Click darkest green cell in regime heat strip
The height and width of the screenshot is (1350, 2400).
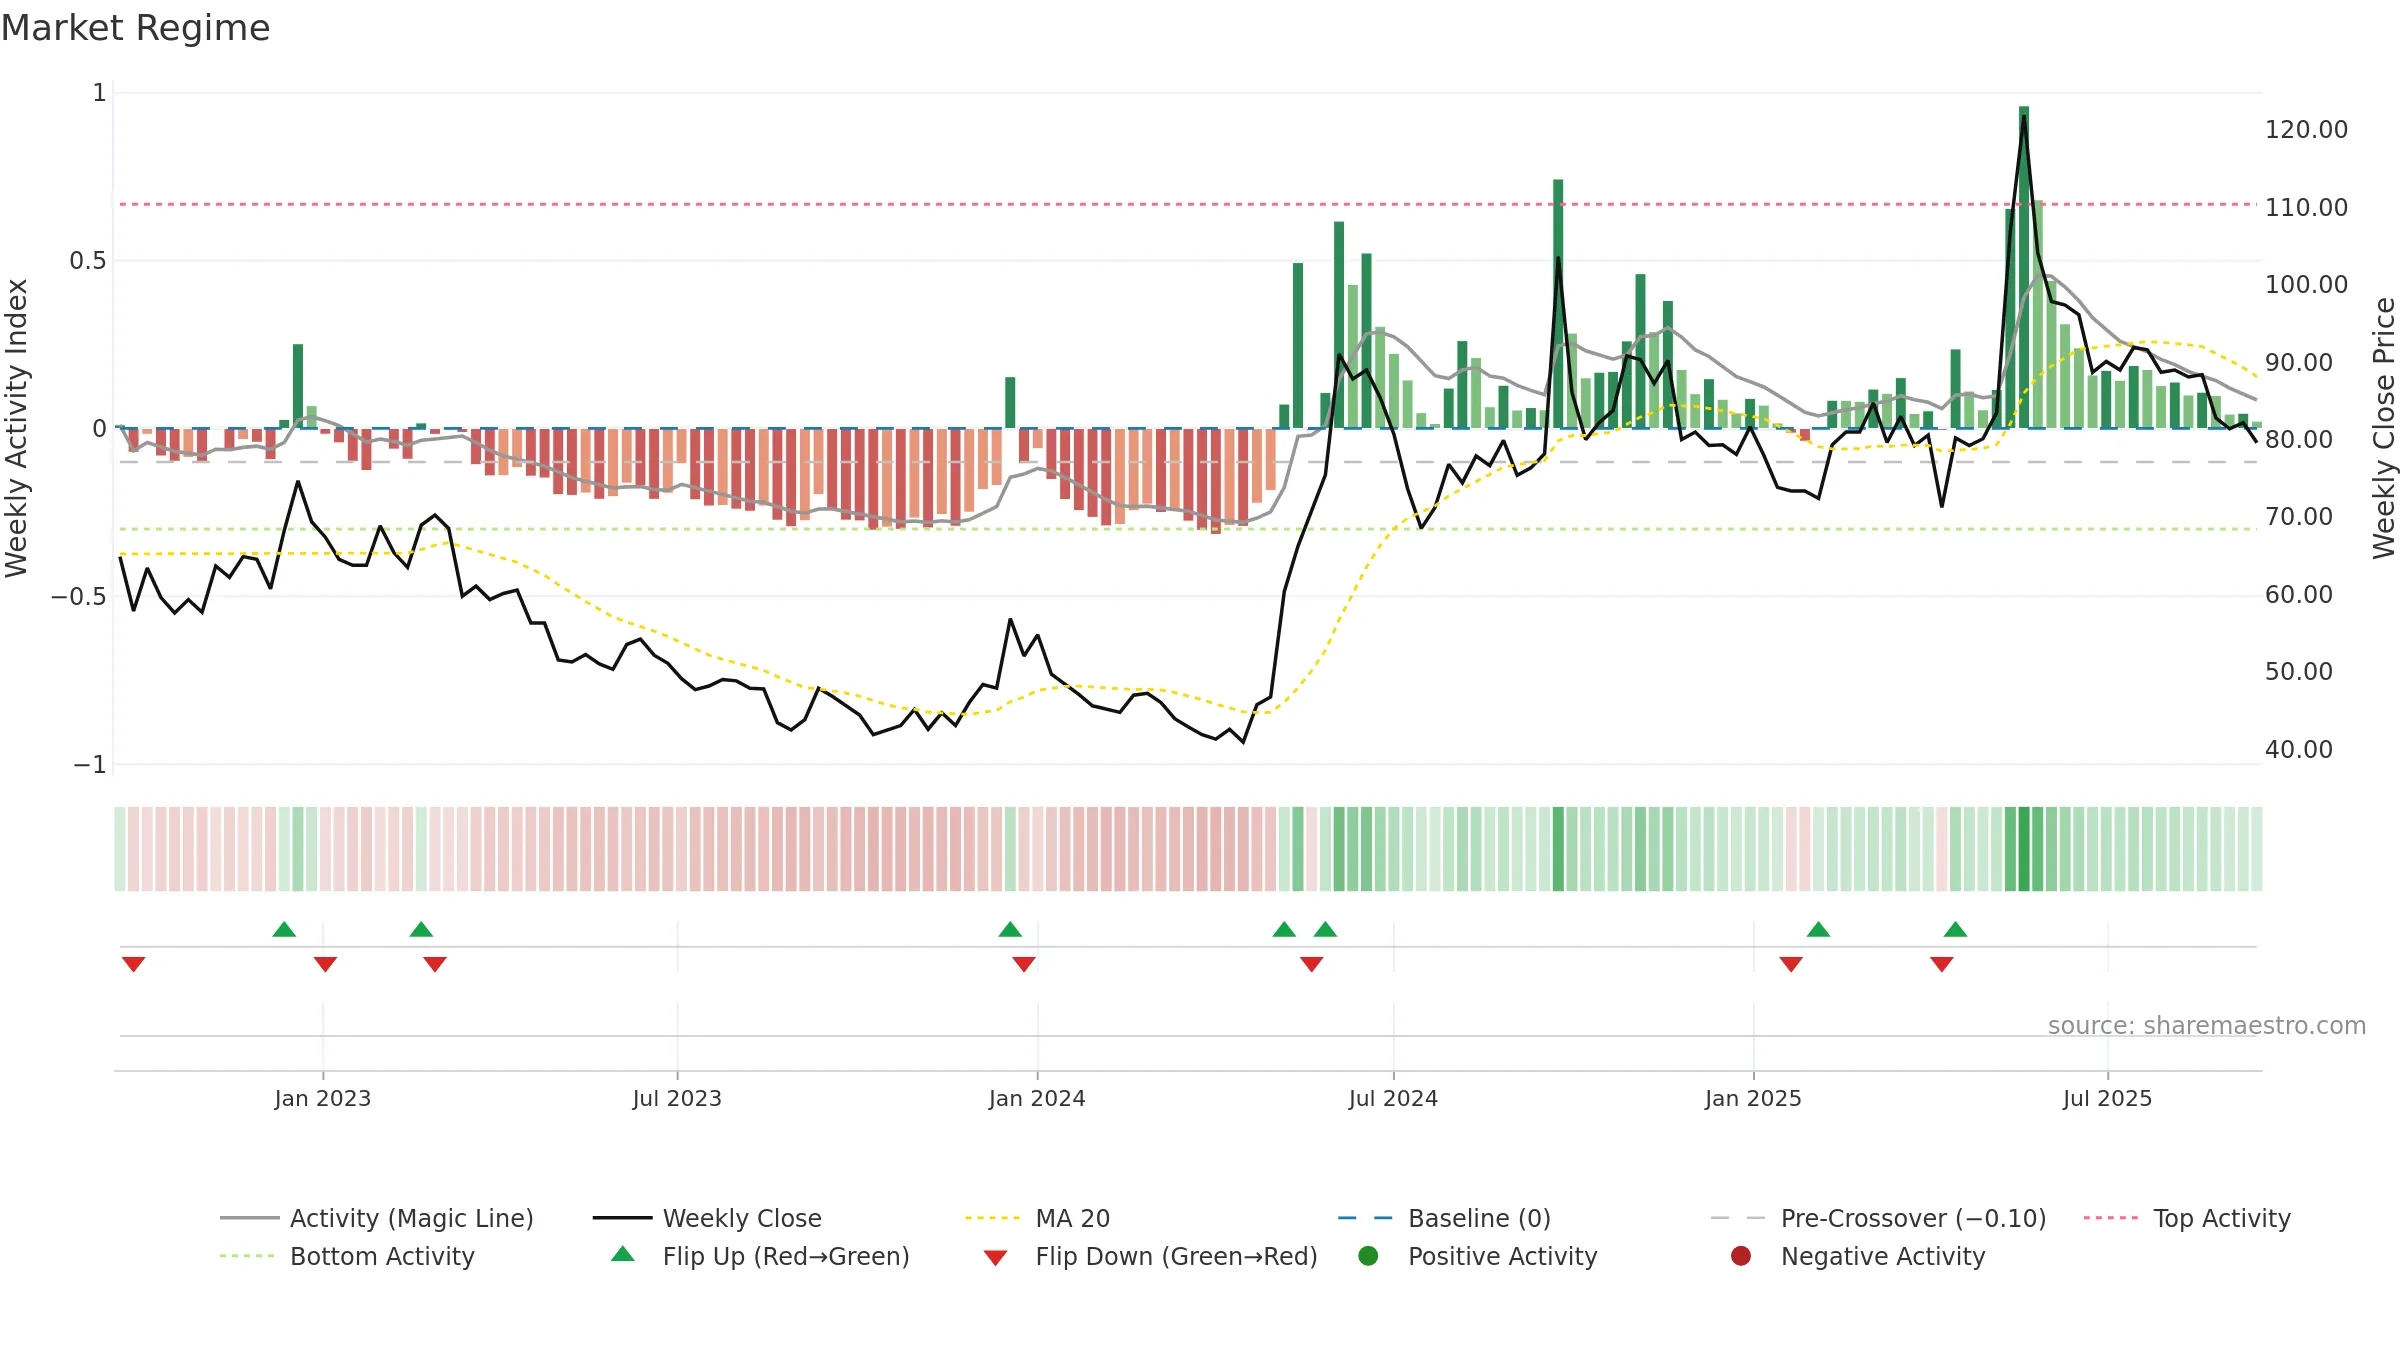[x=2024, y=849]
